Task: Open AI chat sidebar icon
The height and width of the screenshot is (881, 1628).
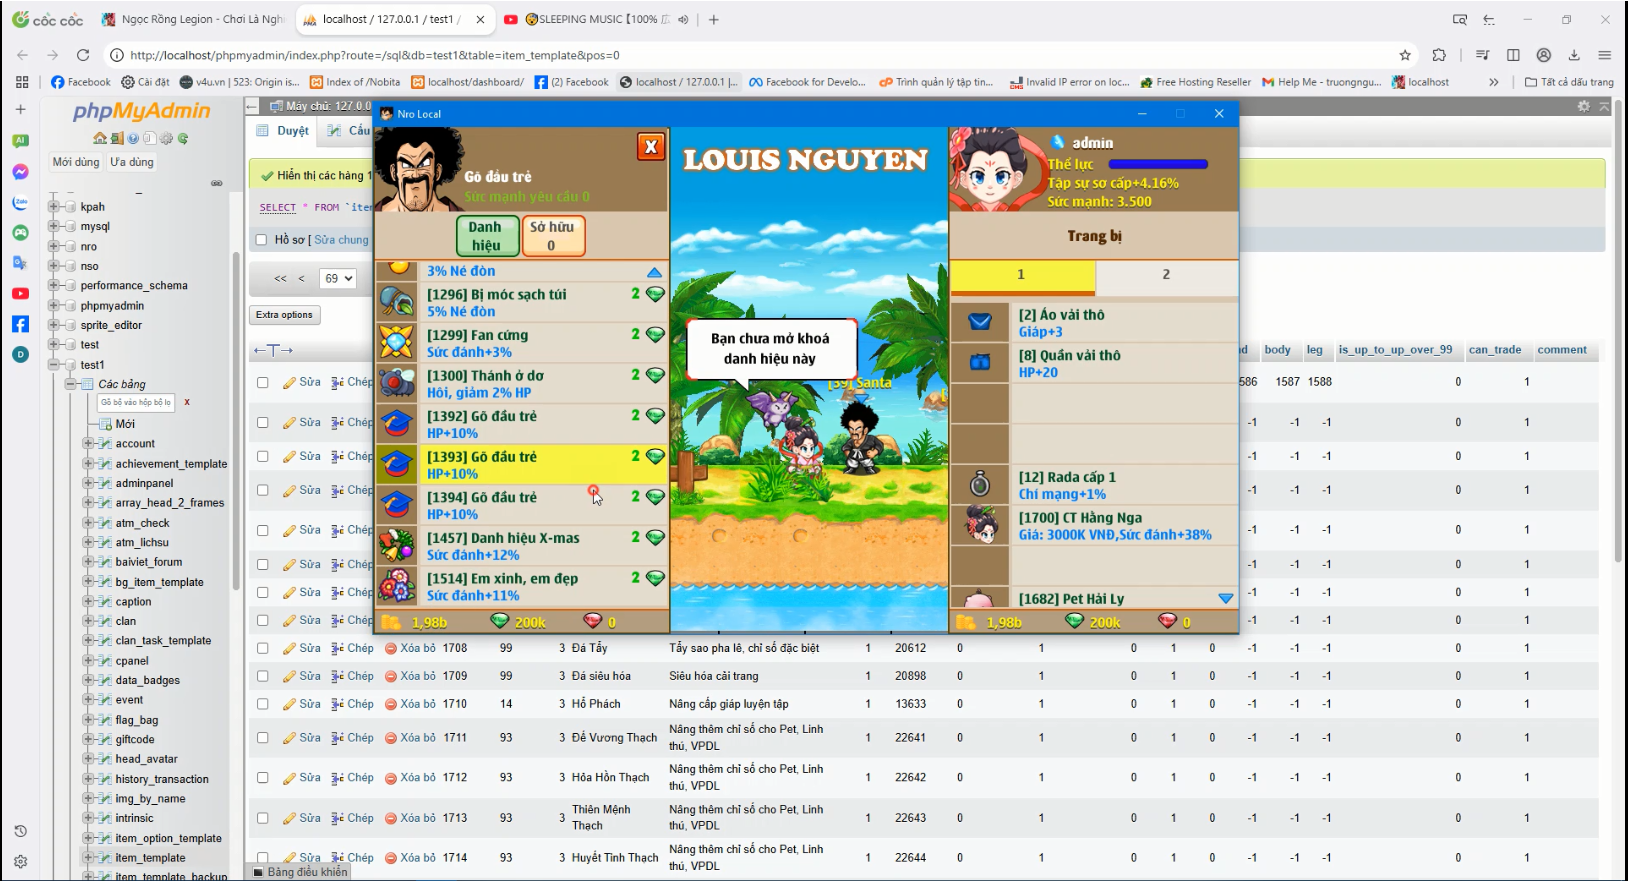Action: (x=20, y=141)
